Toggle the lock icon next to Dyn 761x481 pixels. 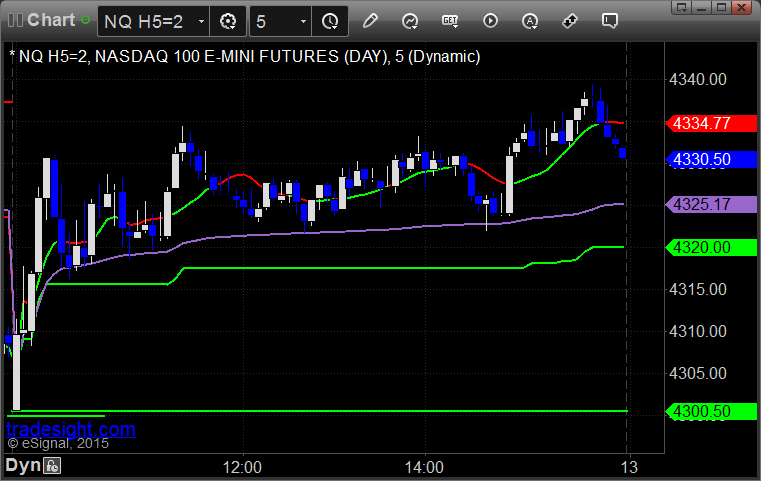[x=52, y=466]
